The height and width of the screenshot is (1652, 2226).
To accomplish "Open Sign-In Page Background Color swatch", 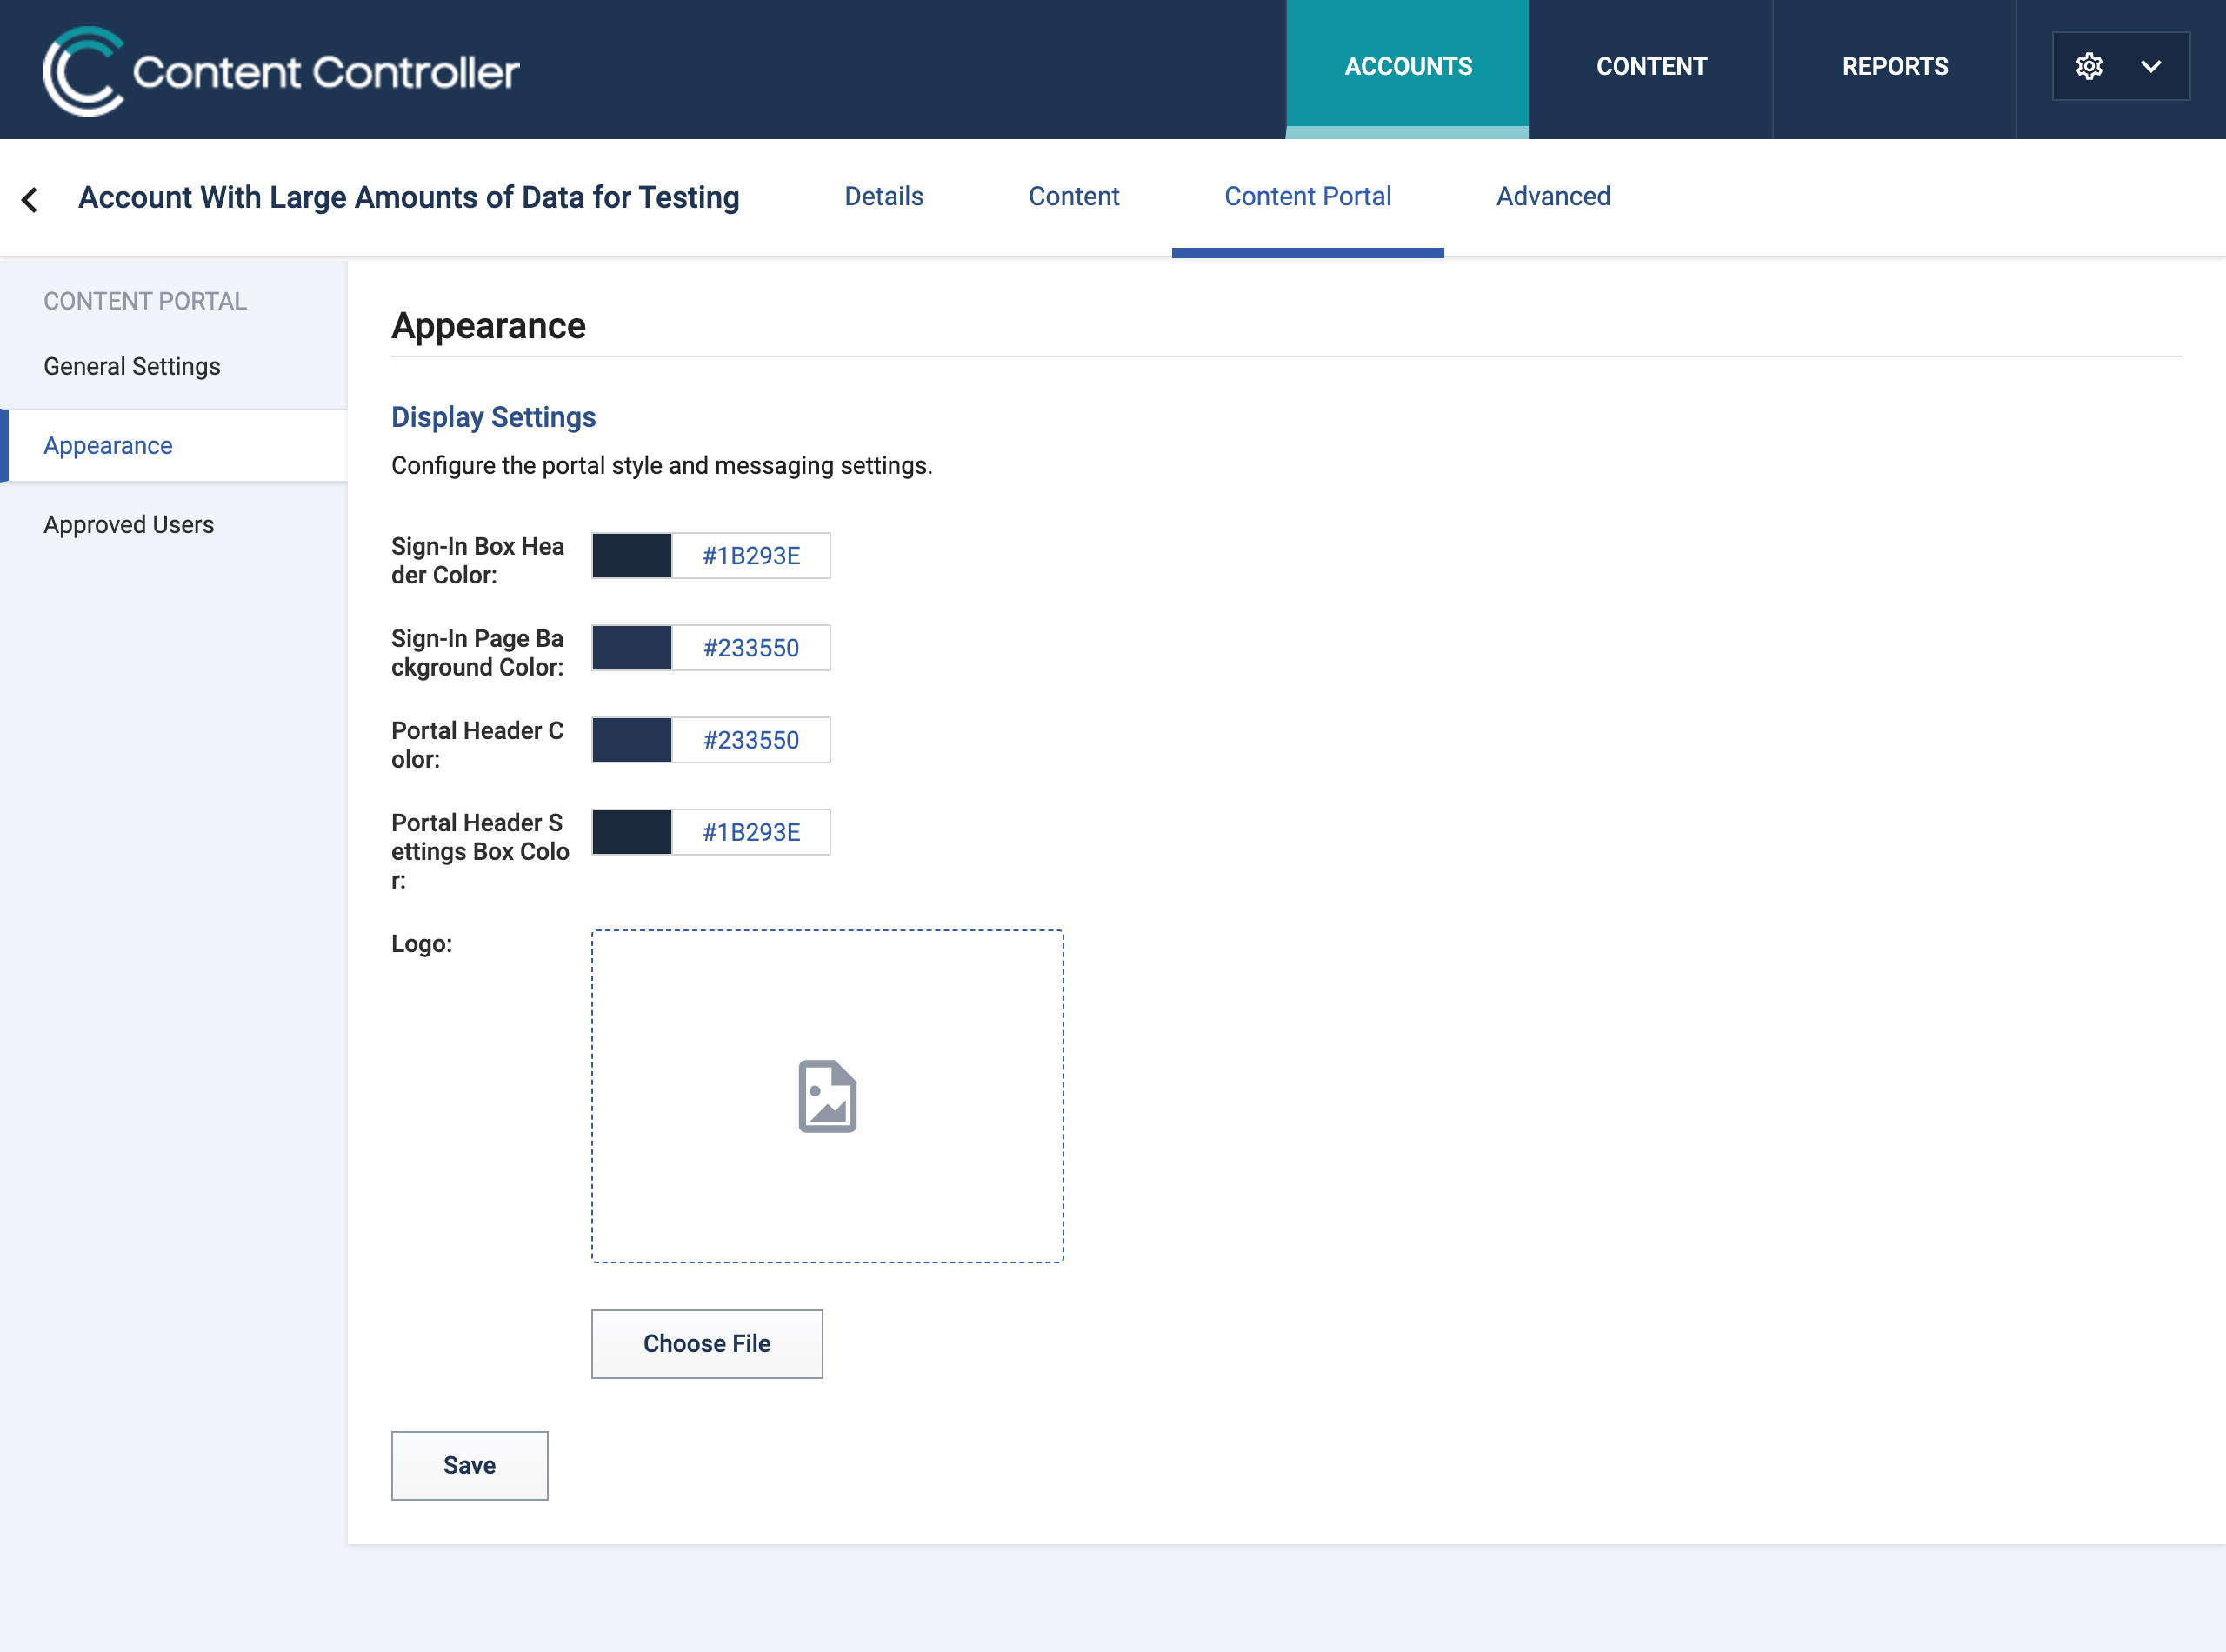I will (632, 647).
